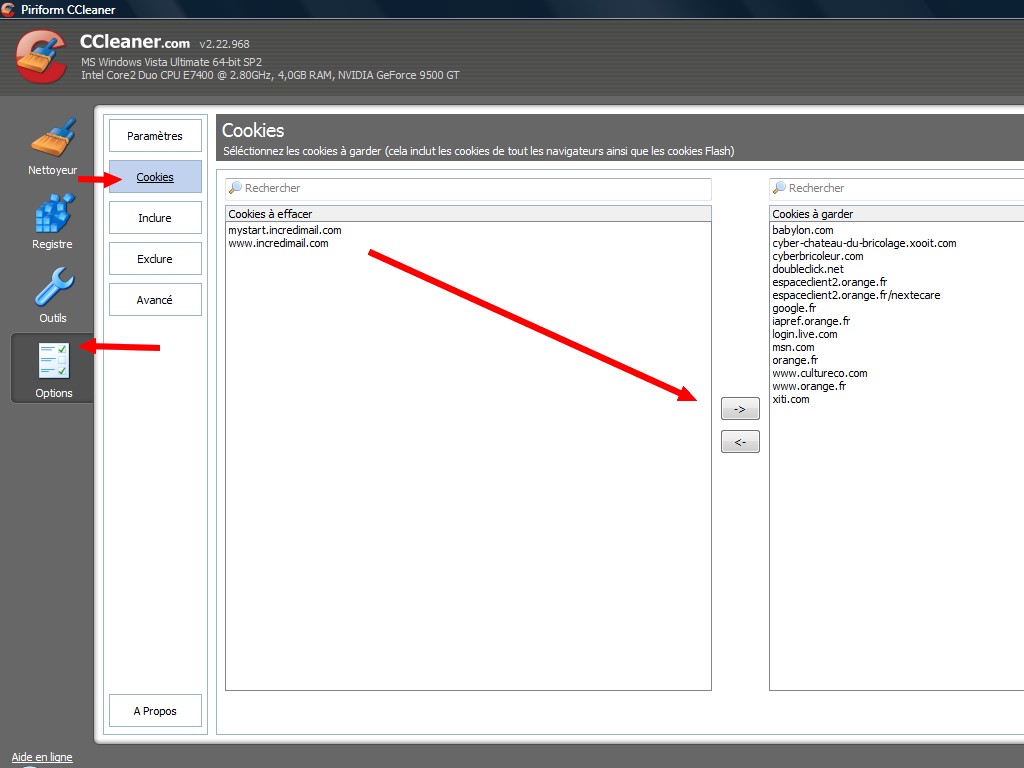Screen dimensions: 1024x768
Task: Open the Nettoyeur cleaner section
Action: coord(53,146)
